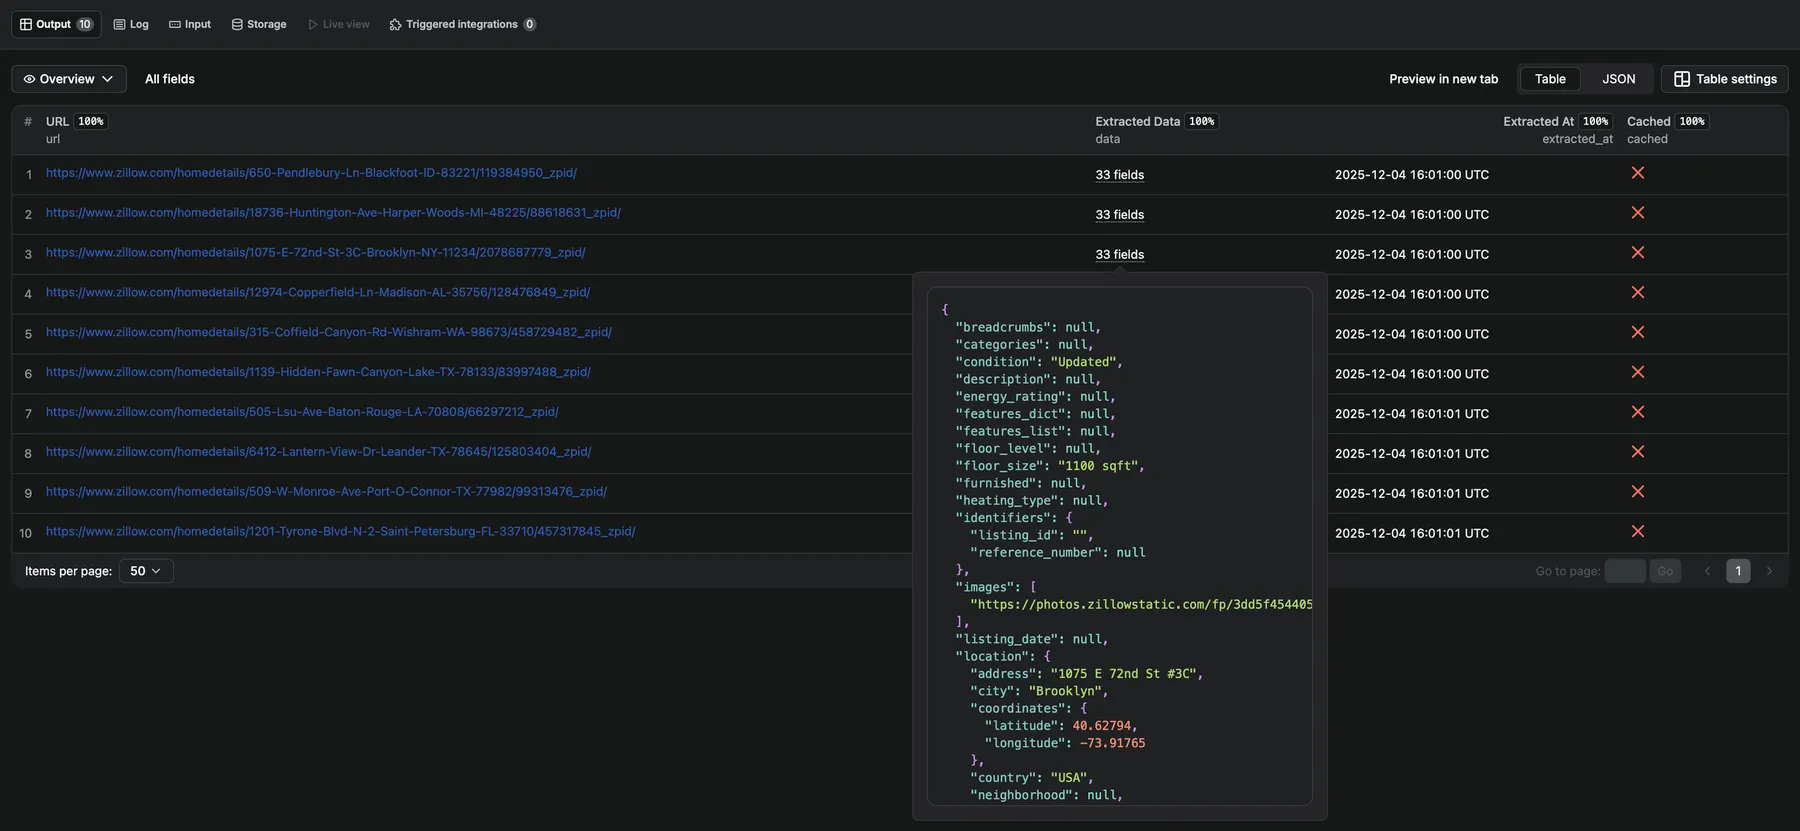Open the Output tab

(x=56, y=24)
